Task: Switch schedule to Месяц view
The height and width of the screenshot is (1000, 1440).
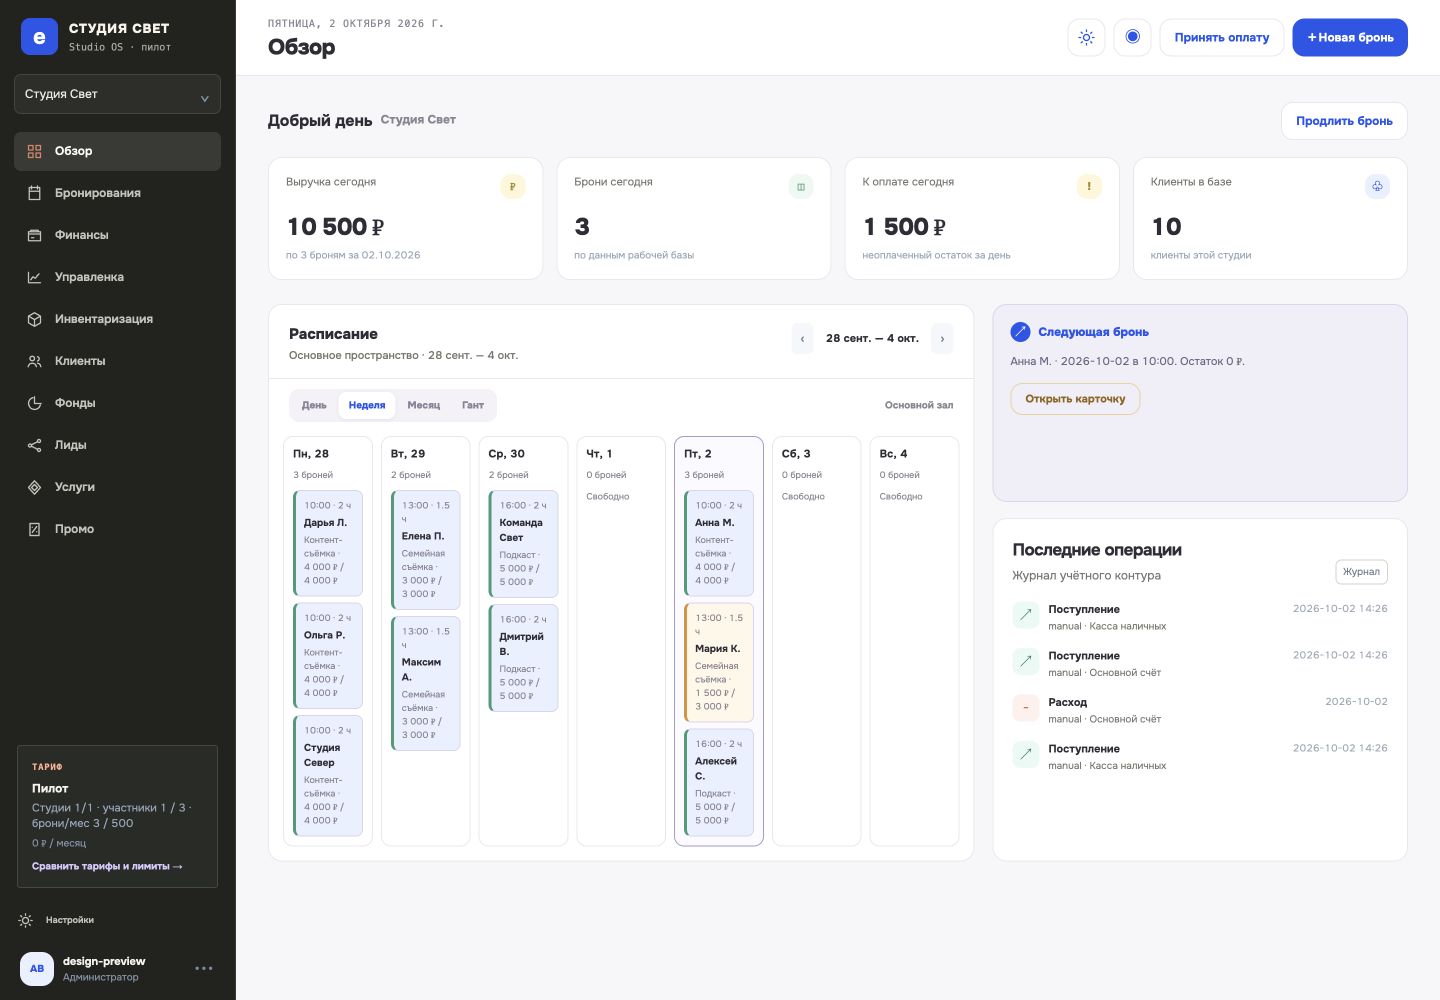Action: [424, 405]
